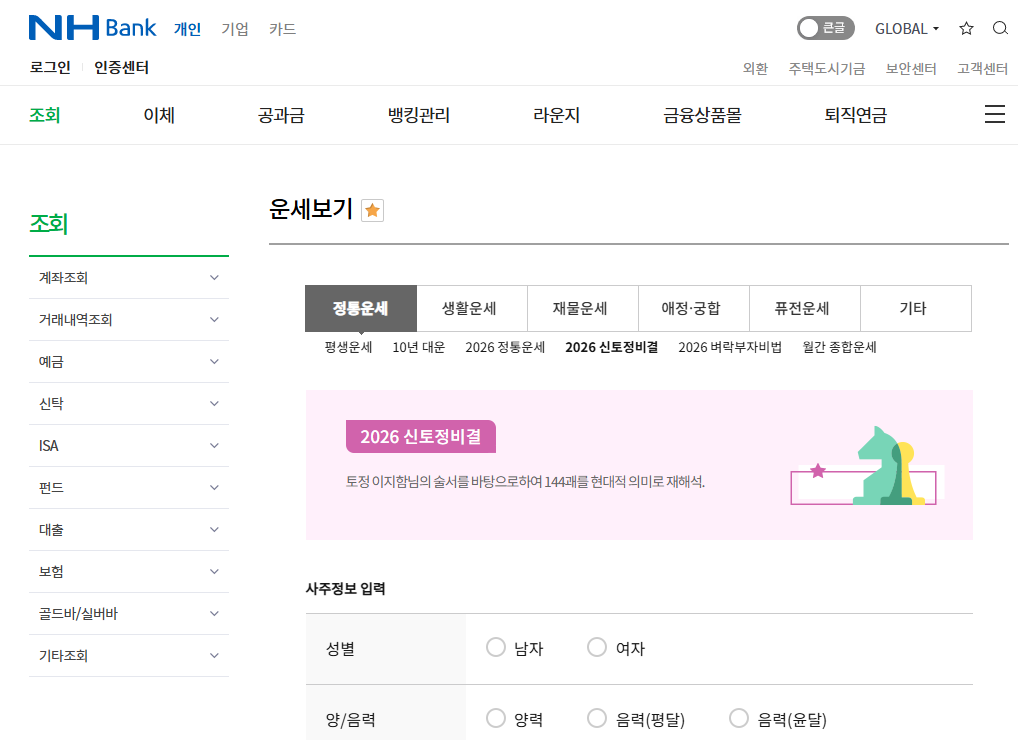1018x740 pixels.
Task: Expand the 예금 sidebar section
Action: tap(129, 361)
